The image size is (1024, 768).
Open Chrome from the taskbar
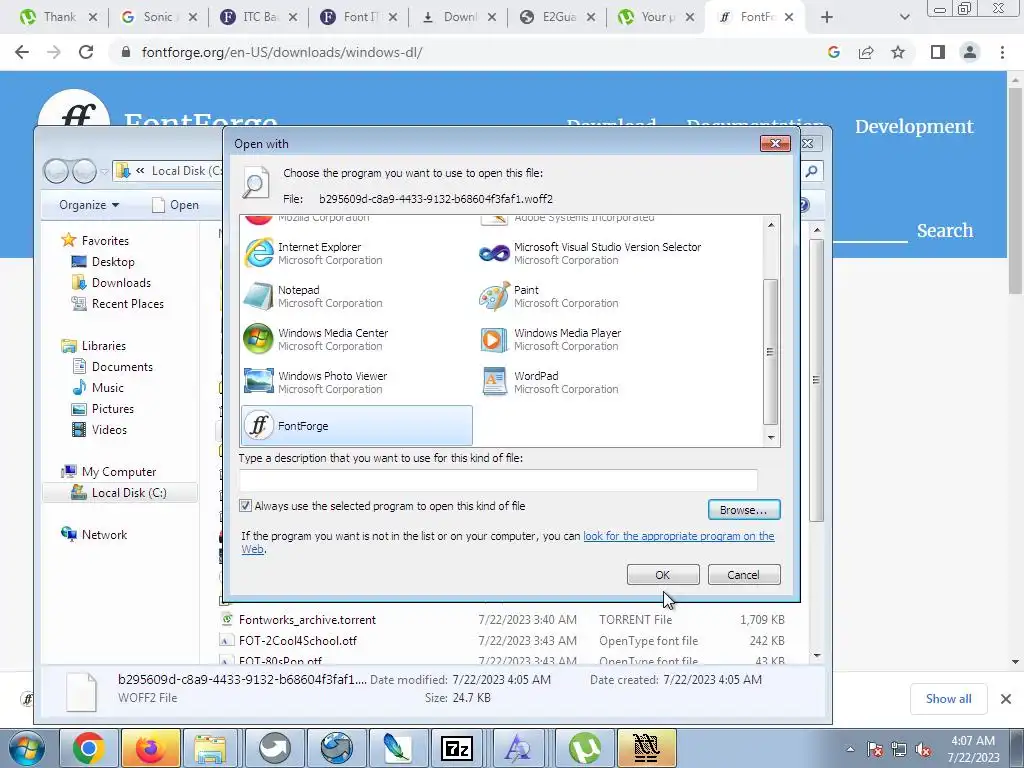pos(88,748)
